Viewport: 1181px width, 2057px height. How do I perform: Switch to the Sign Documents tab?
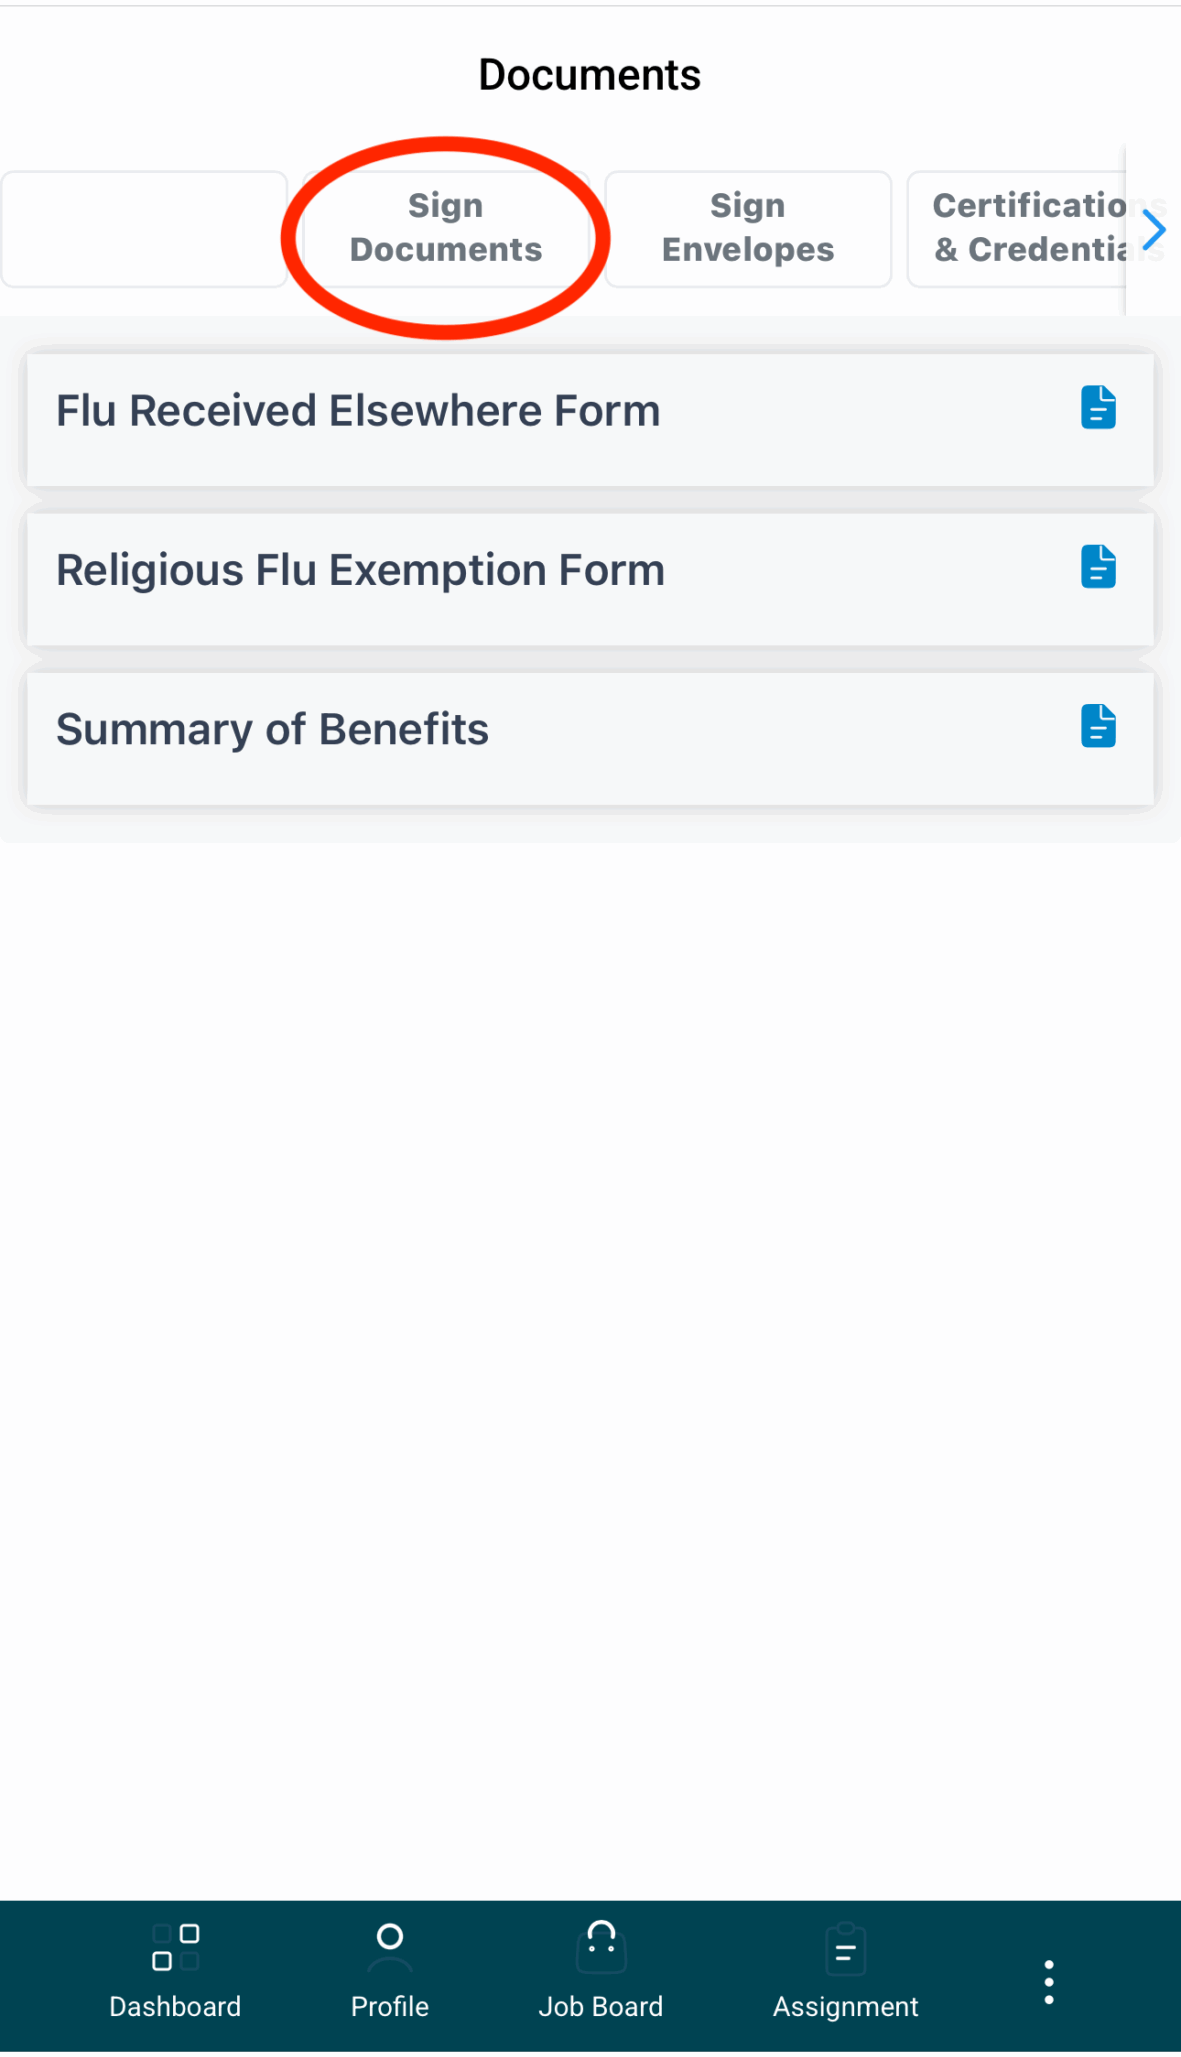(446, 228)
